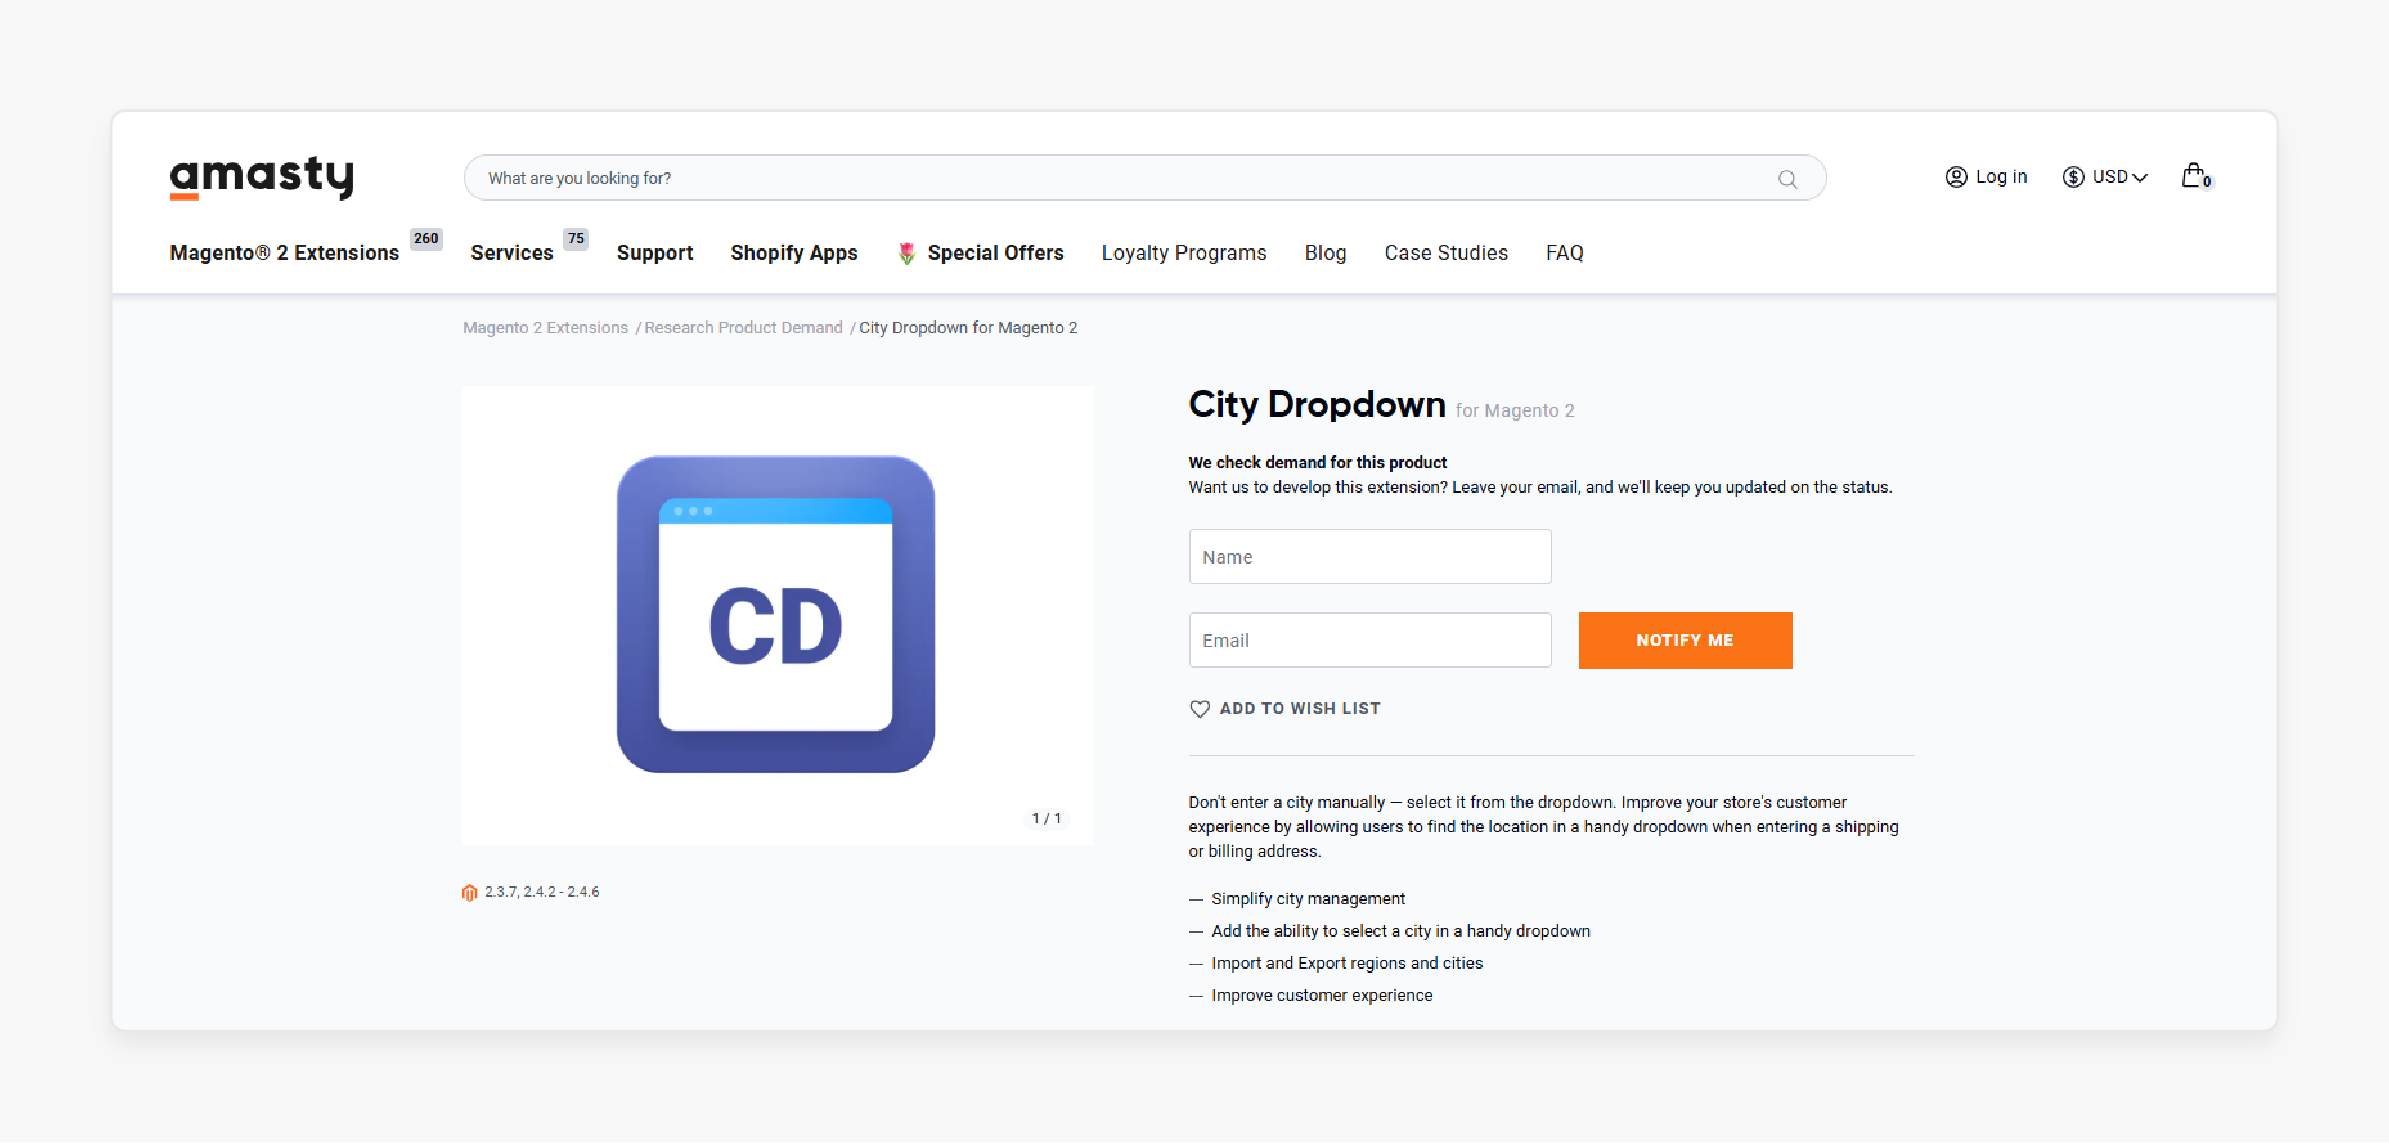The height and width of the screenshot is (1143, 2389).
Task: Open the shopping bag cart icon
Action: (x=2195, y=176)
